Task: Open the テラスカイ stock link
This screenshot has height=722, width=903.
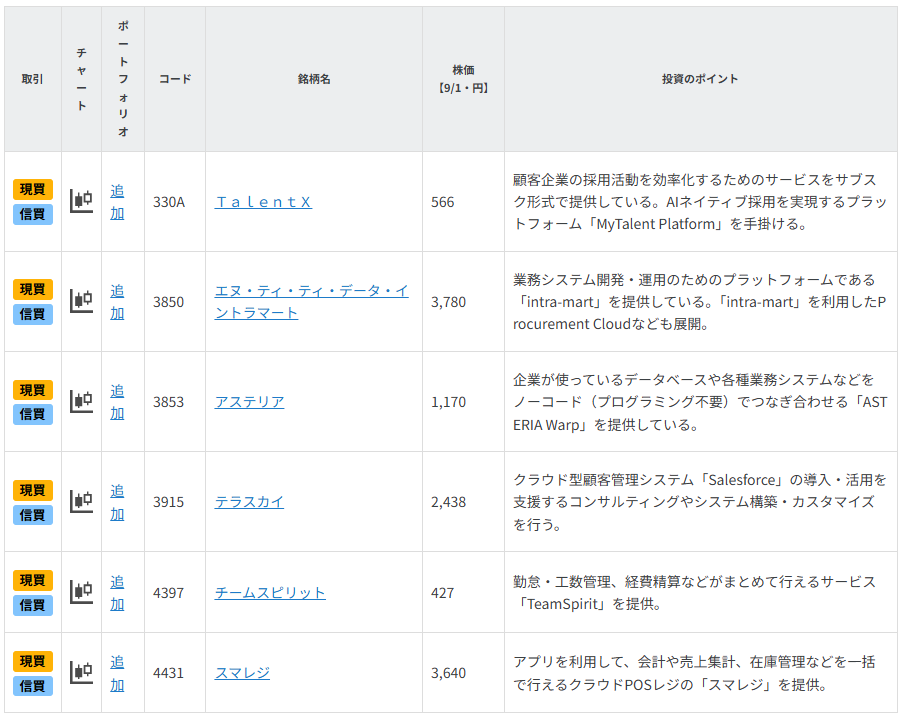Action: 249,502
